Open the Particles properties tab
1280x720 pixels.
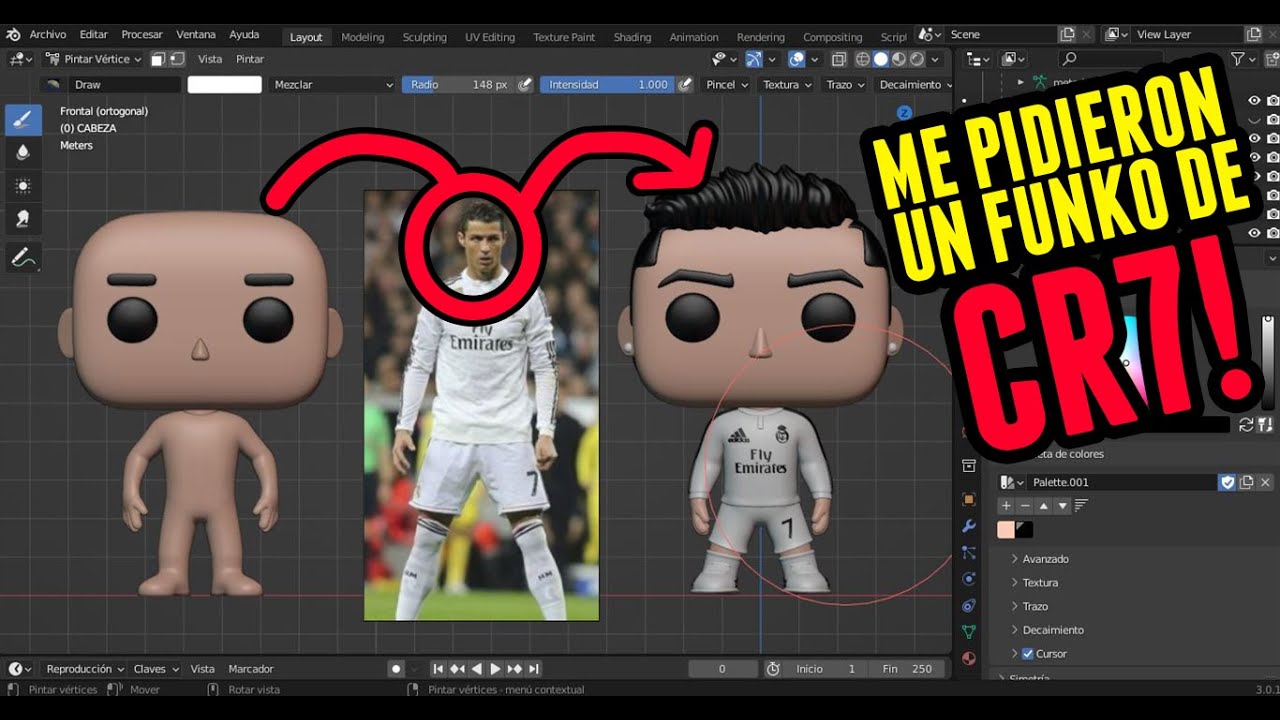[x=968, y=552]
